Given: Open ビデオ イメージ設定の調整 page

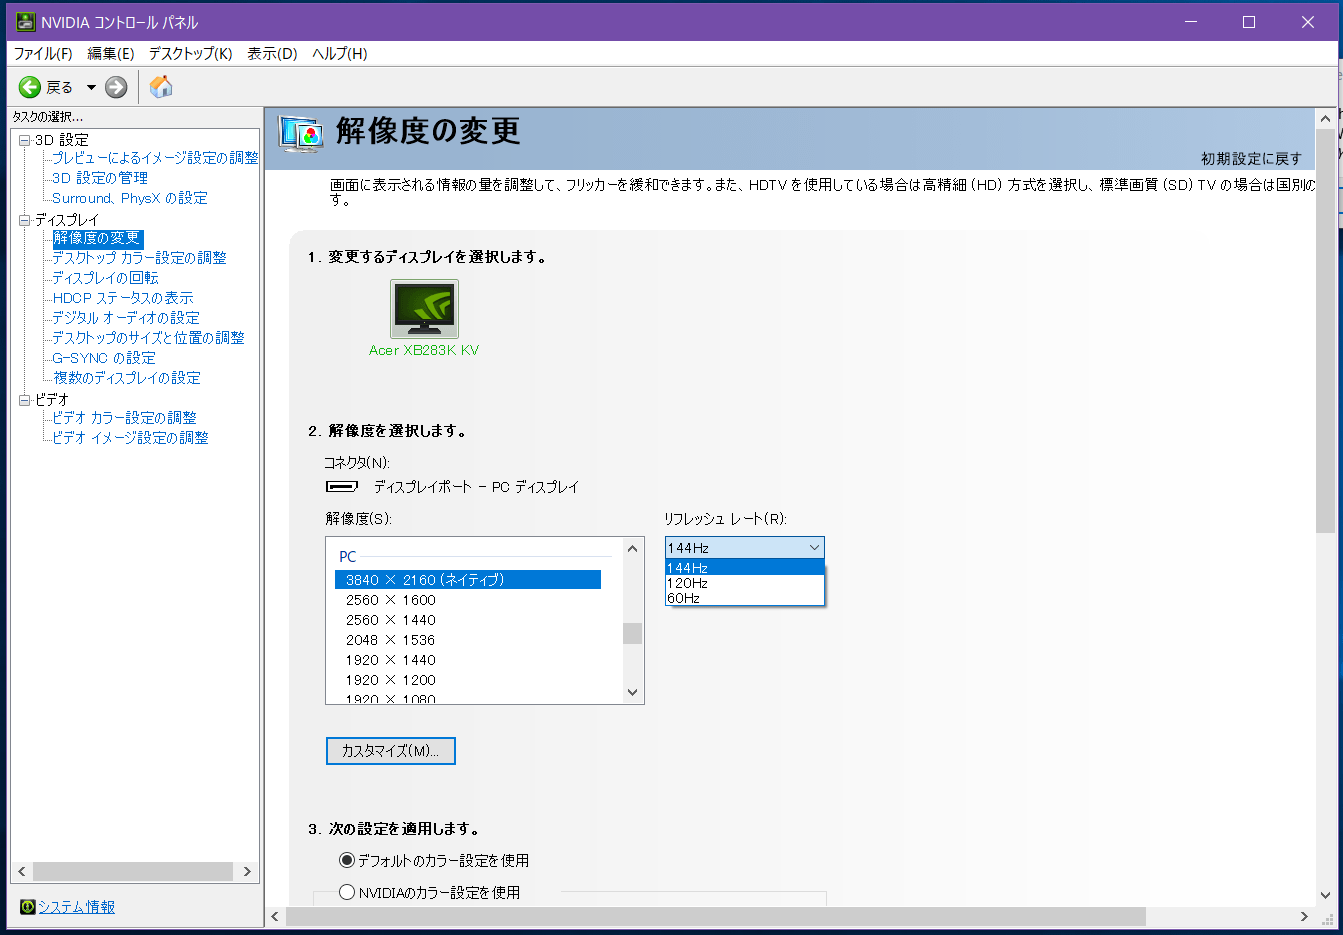Looking at the screenshot, I should click(130, 438).
